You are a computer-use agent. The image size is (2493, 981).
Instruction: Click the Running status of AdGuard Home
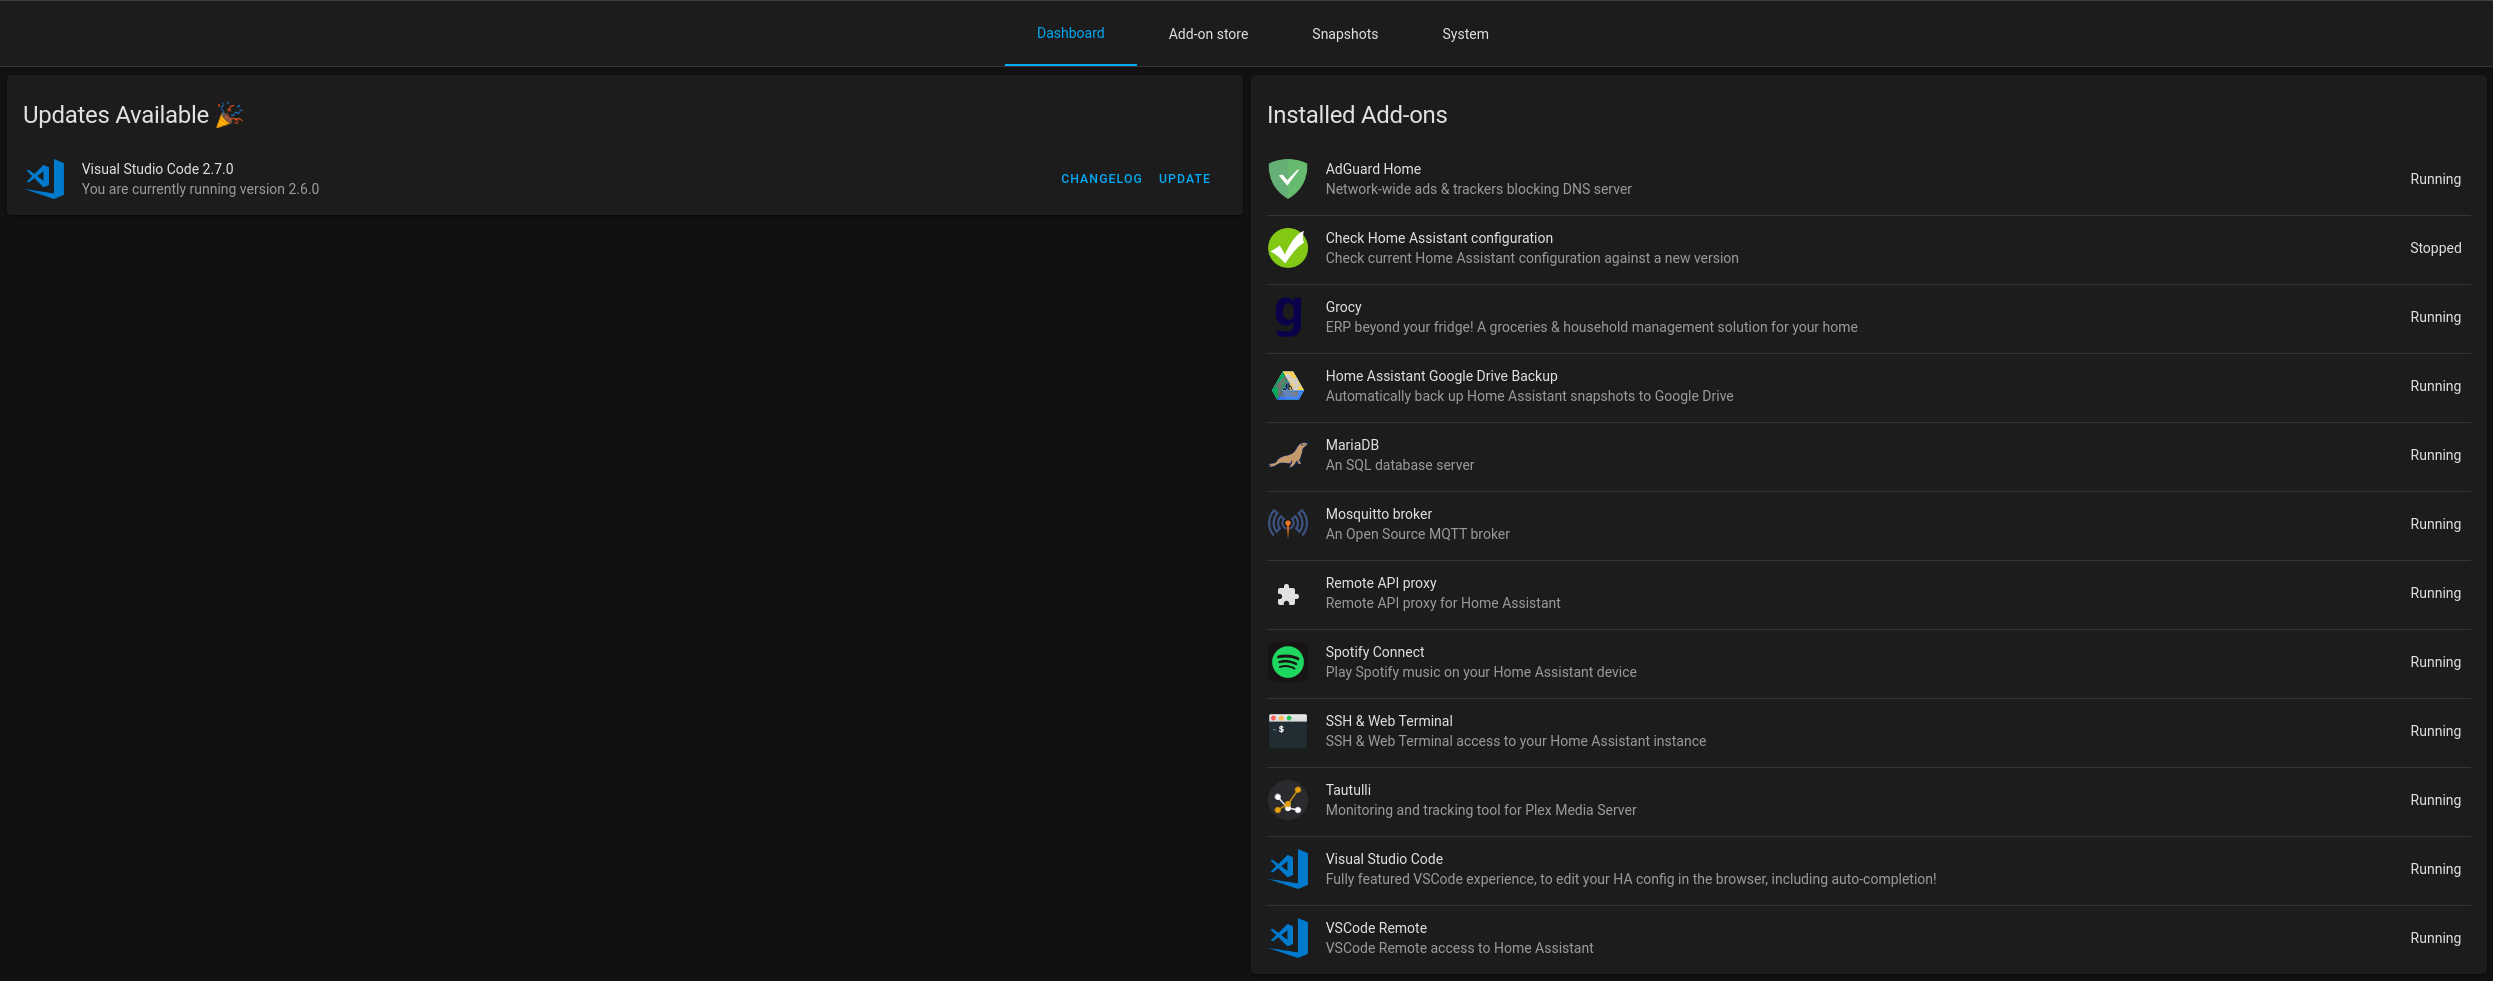(x=2435, y=179)
